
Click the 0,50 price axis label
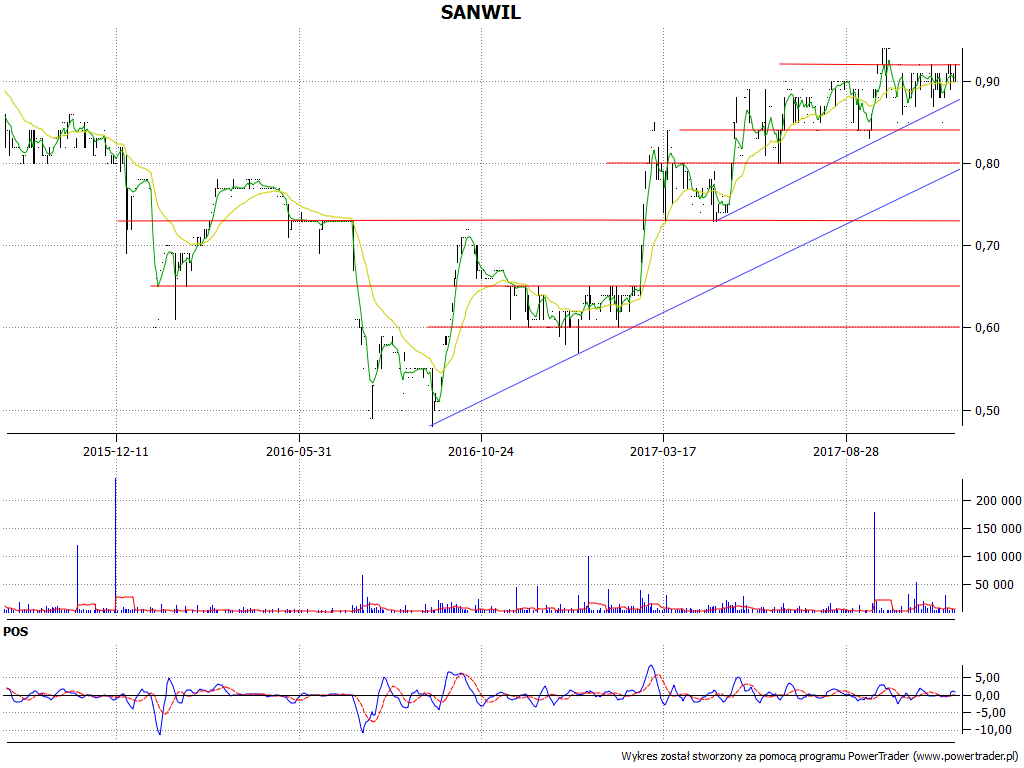coord(987,411)
